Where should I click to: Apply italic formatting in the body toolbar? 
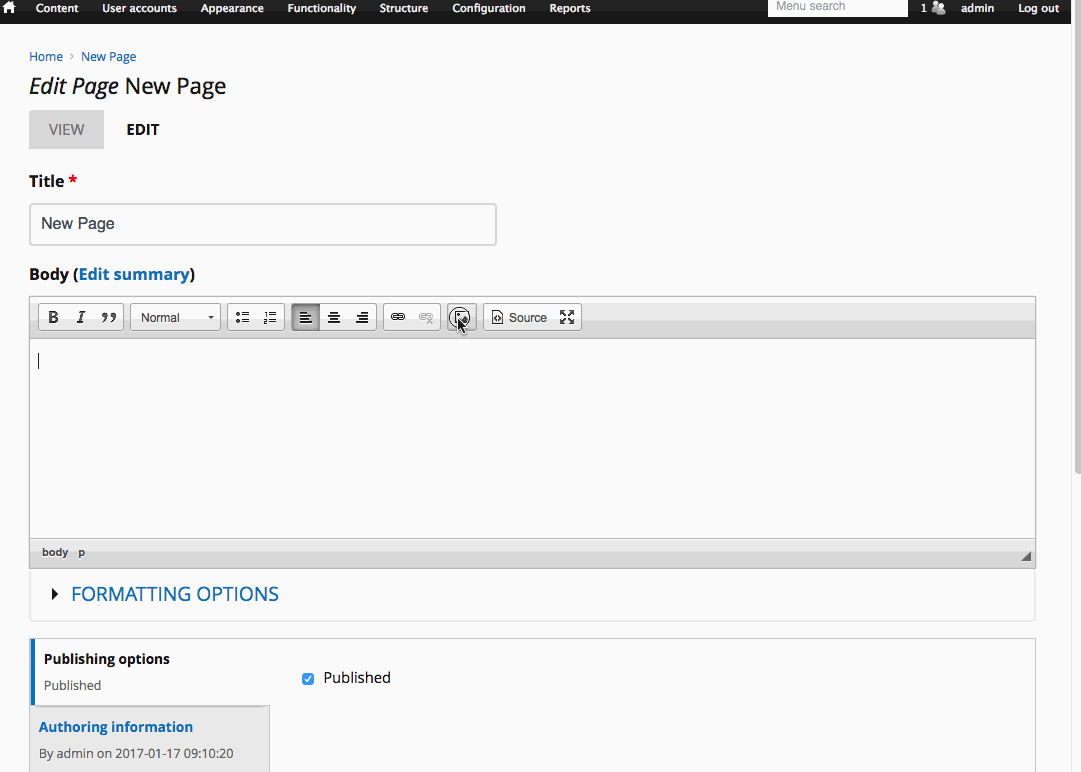click(x=81, y=317)
